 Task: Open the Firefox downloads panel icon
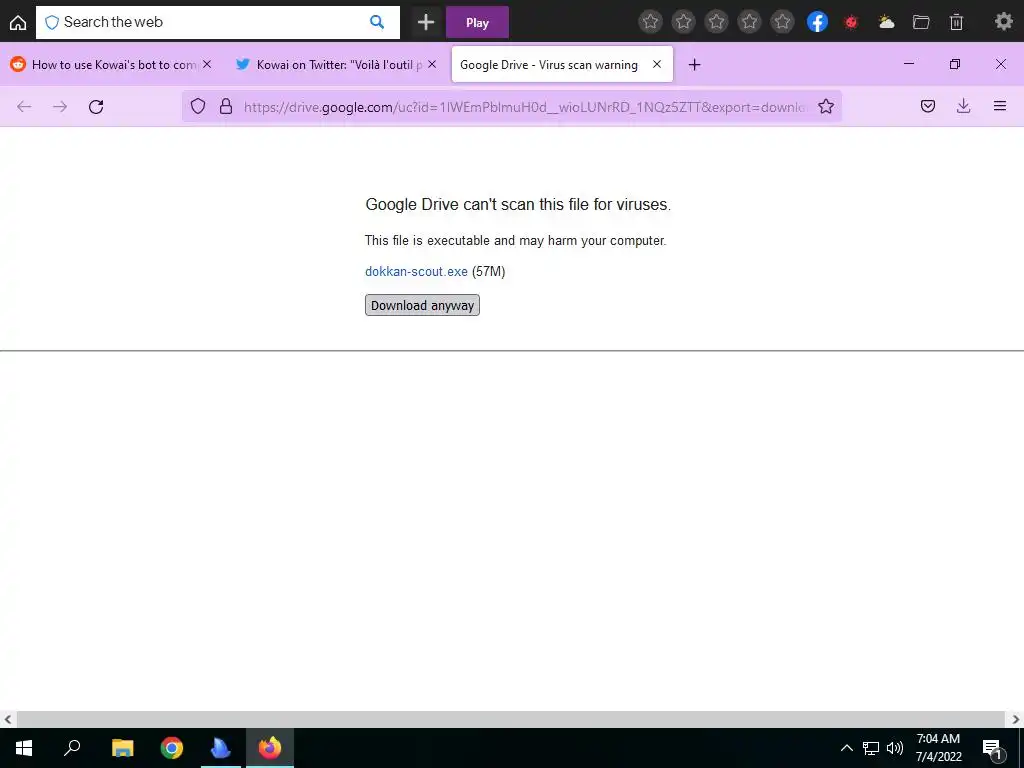pyautogui.click(x=963, y=106)
